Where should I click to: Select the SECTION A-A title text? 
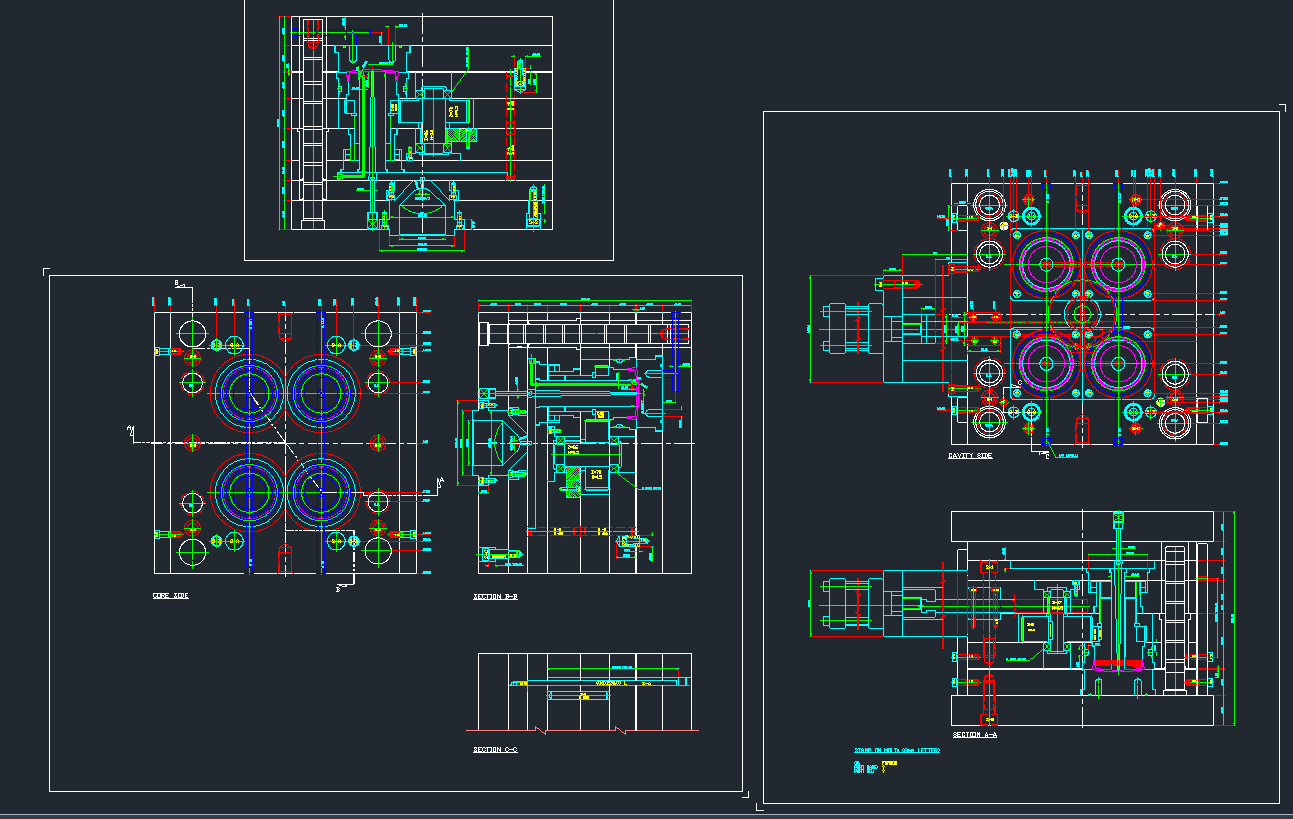tap(974, 735)
